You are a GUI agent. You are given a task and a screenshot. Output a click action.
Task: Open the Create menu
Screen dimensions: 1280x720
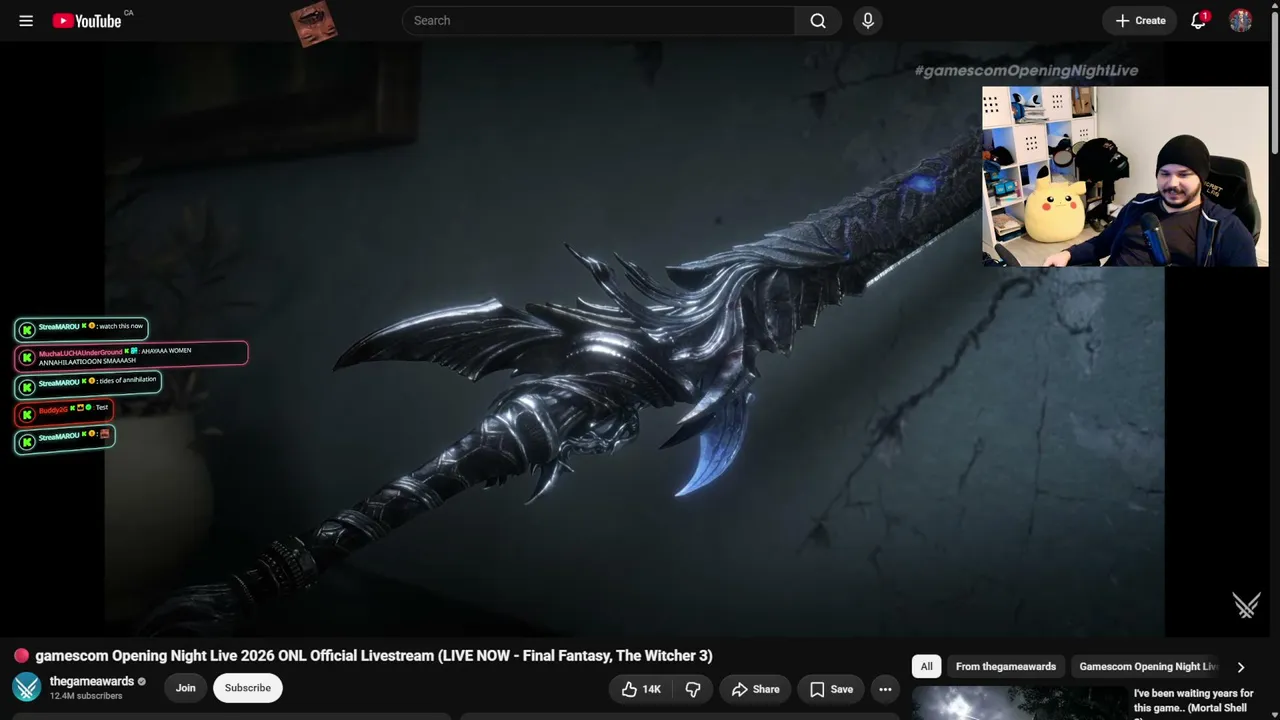tap(1140, 20)
